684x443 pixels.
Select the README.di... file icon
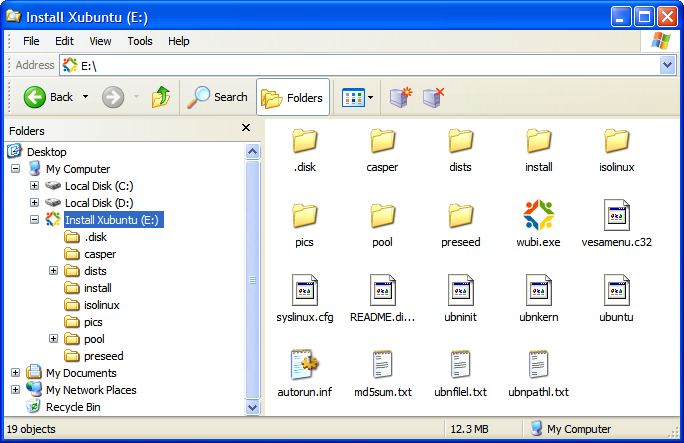click(x=383, y=290)
